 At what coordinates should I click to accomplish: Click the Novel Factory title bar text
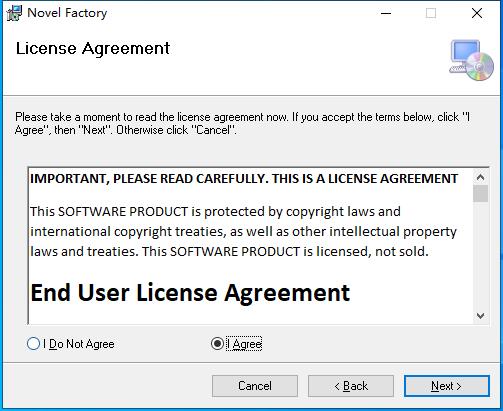(x=67, y=13)
